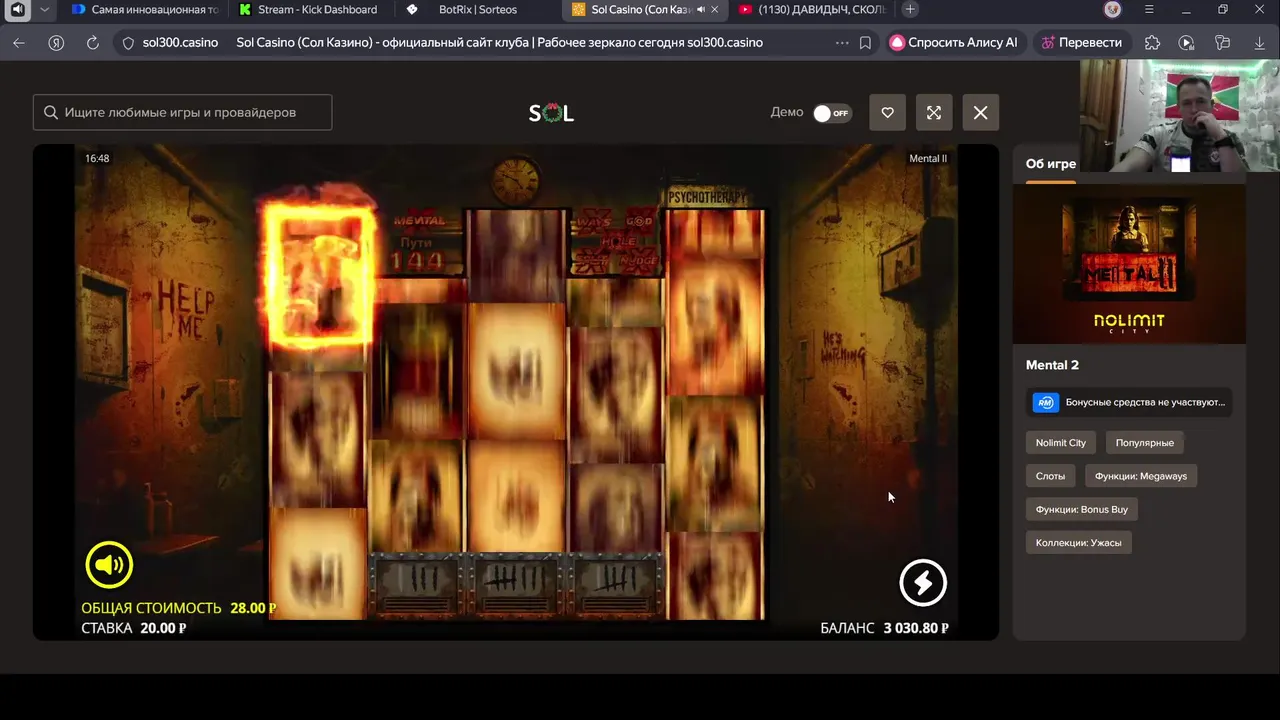The width and height of the screenshot is (1280, 720).
Task: Click the search field for games and providers
Action: (182, 113)
